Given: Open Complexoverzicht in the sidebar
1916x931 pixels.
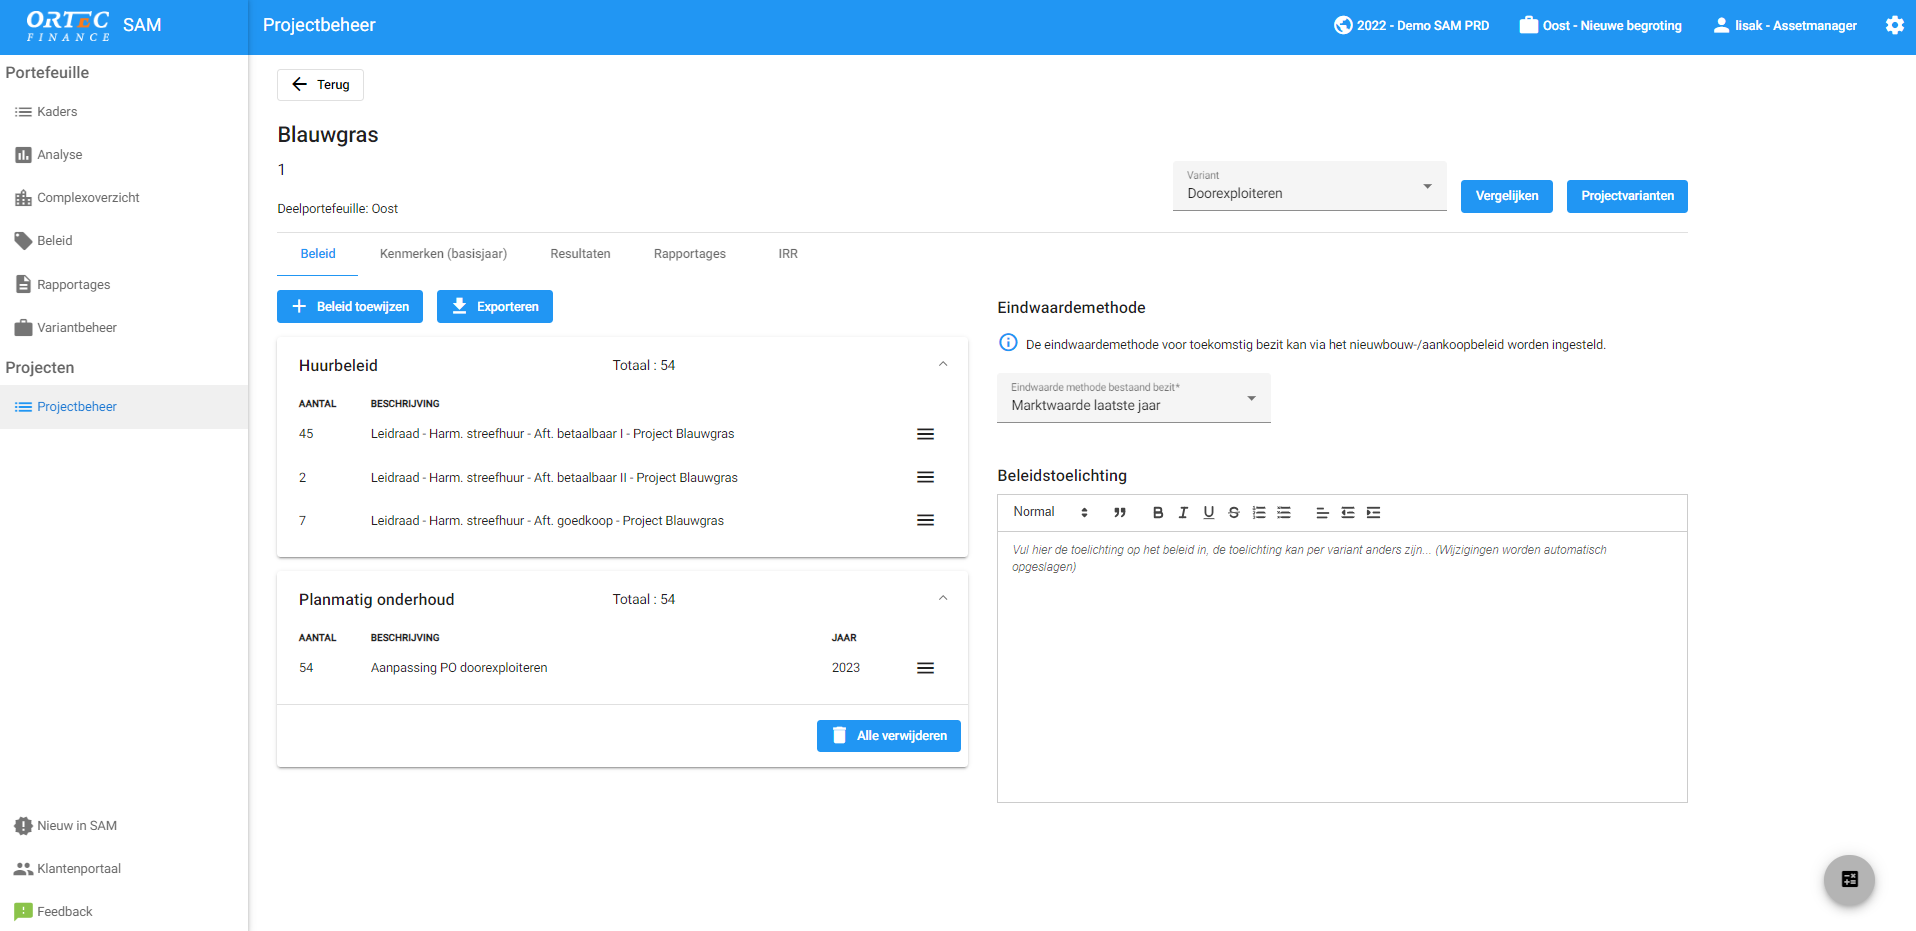Looking at the screenshot, I should tap(88, 198).
